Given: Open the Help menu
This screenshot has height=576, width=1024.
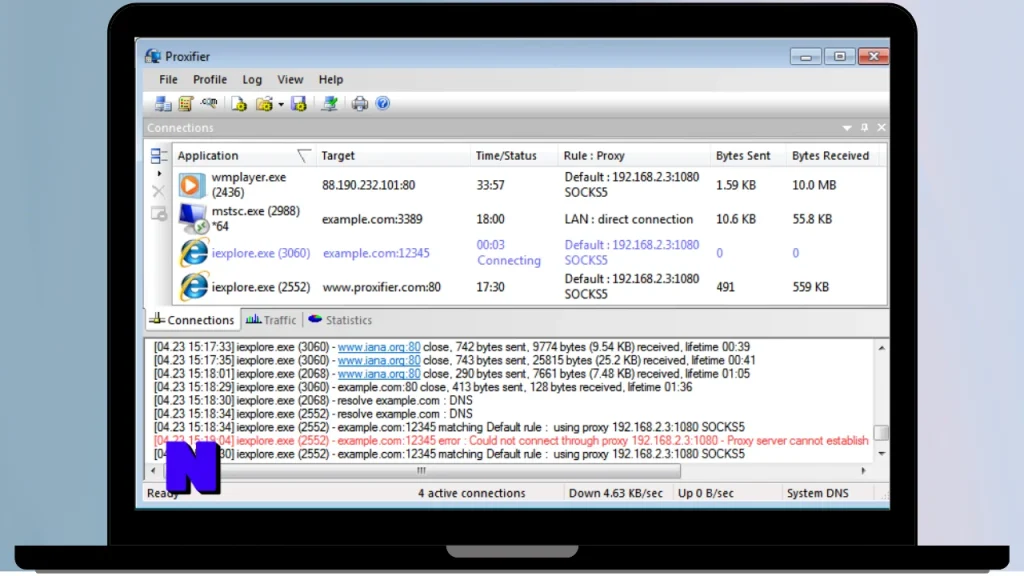Looking at the screenshot, I should coord(330,79).
